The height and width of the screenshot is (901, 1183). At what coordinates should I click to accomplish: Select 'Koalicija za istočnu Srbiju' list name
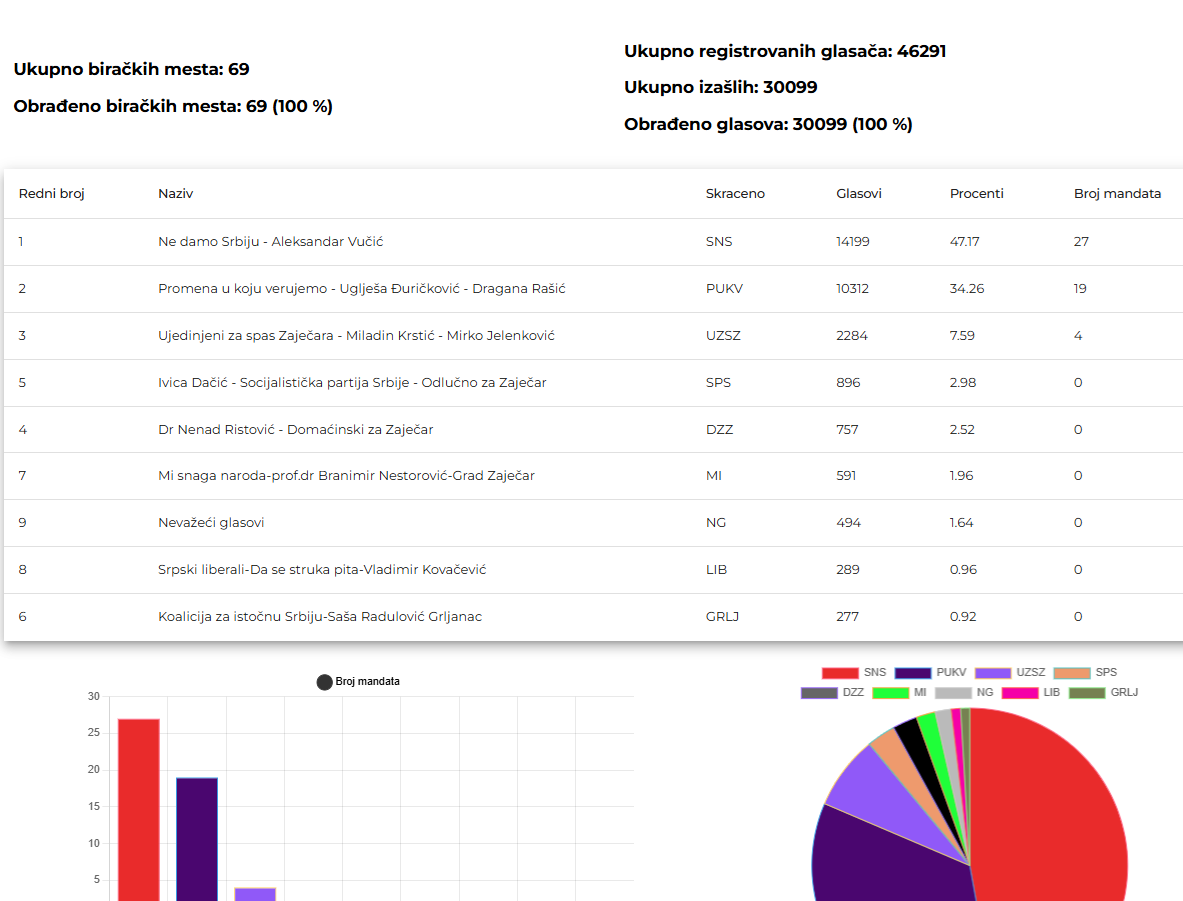click(x=320, y=617)
